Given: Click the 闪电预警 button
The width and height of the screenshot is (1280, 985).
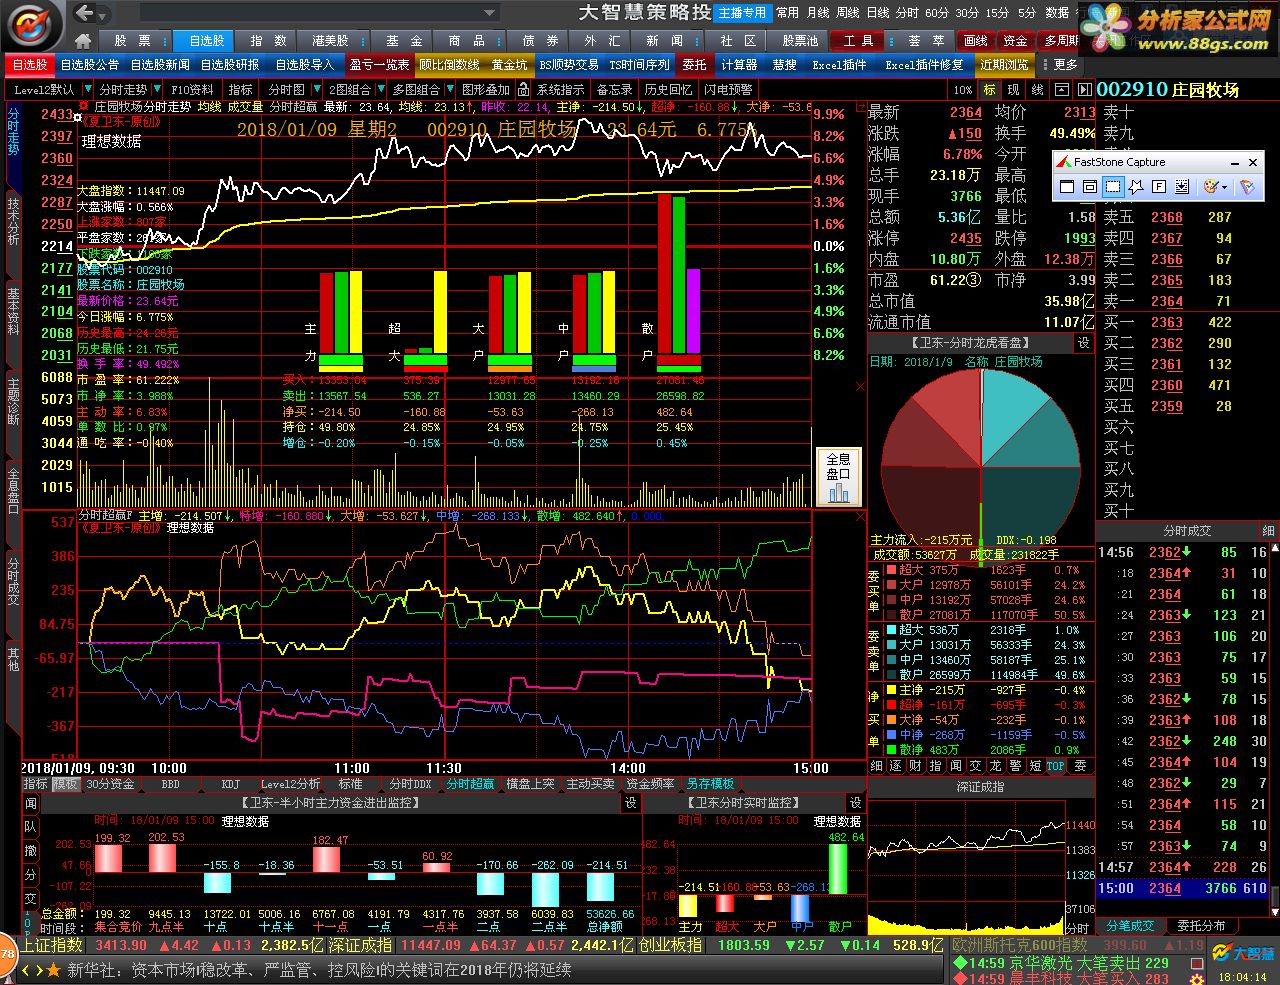Looking at the screenshot, I should (x=727, y=90).
